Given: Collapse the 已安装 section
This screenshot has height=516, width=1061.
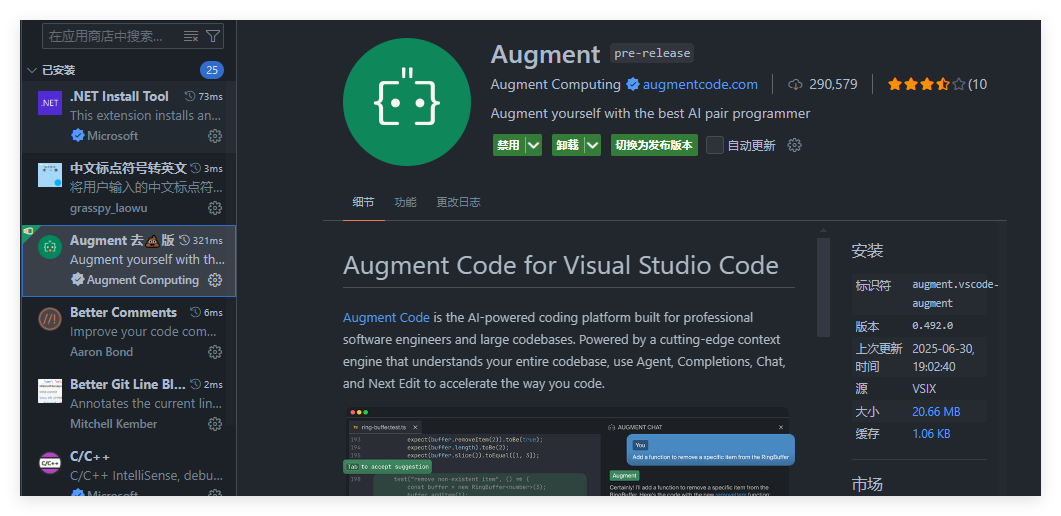Looking at the screenshot, I should (x=32, y=70).
